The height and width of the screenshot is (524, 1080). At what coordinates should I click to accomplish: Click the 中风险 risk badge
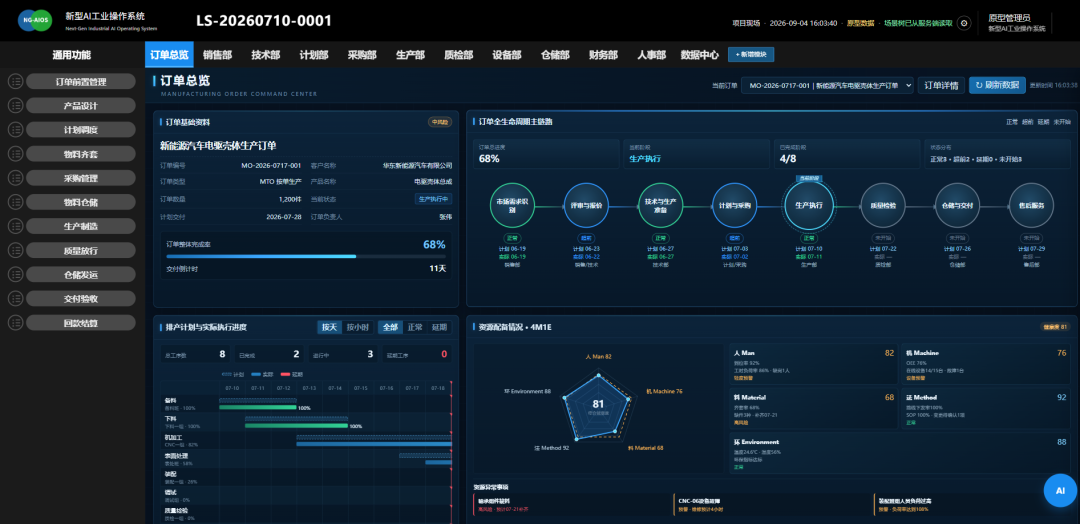click(439, 122)
